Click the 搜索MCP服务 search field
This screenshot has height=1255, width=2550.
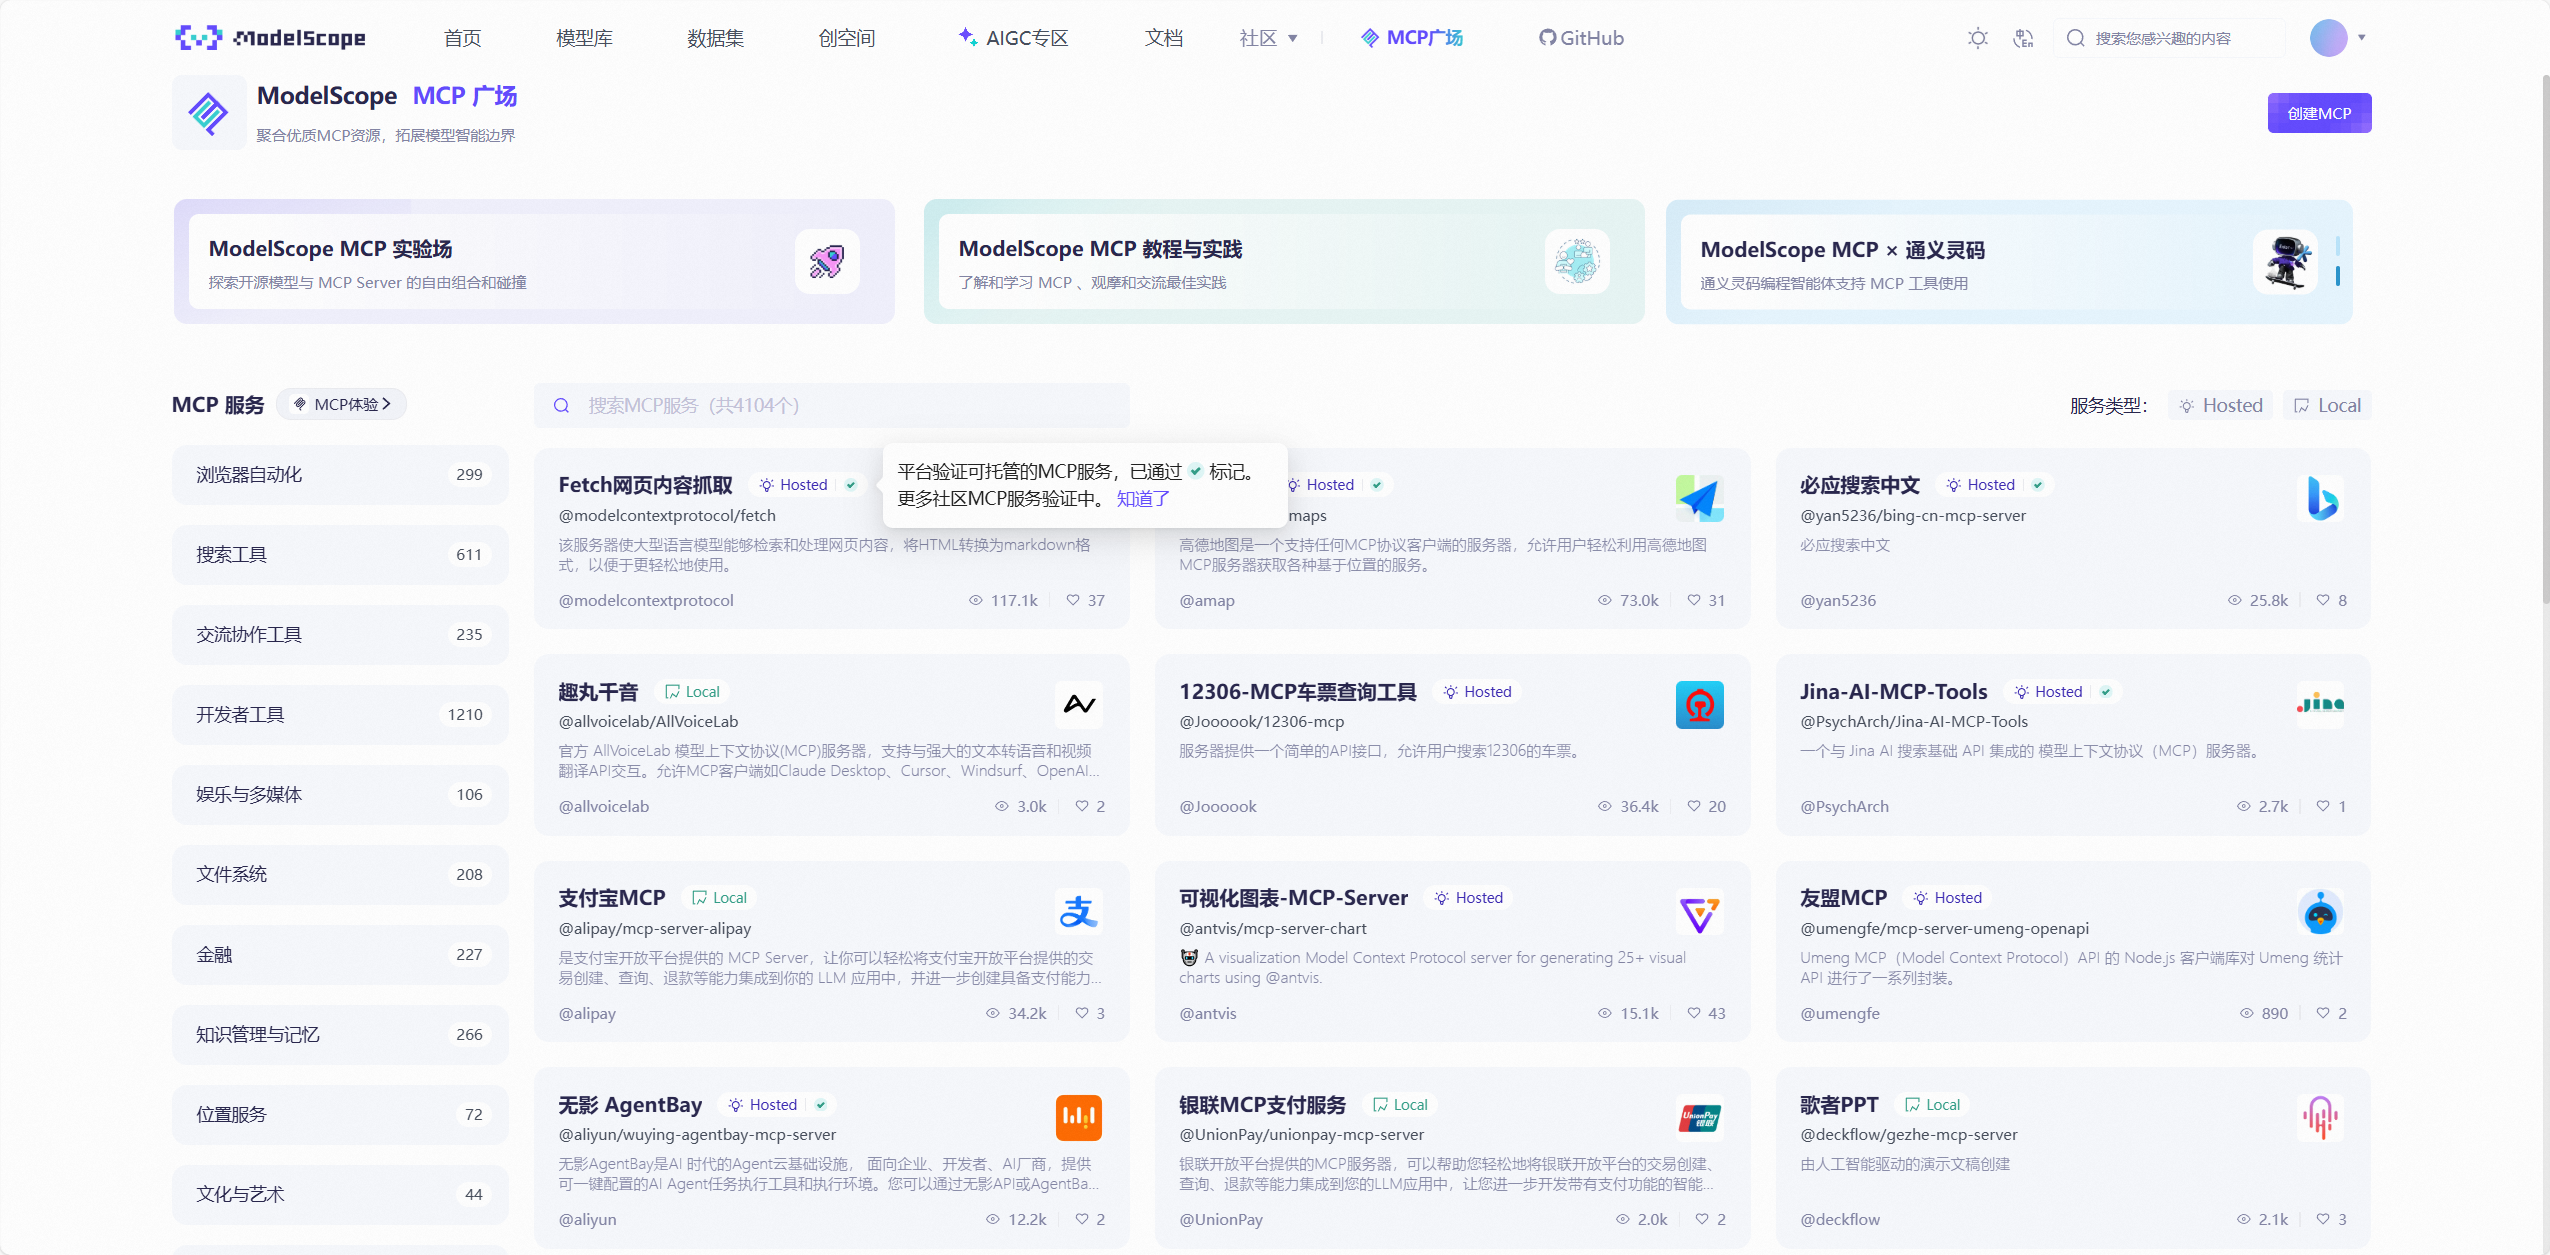coord(830,405)
